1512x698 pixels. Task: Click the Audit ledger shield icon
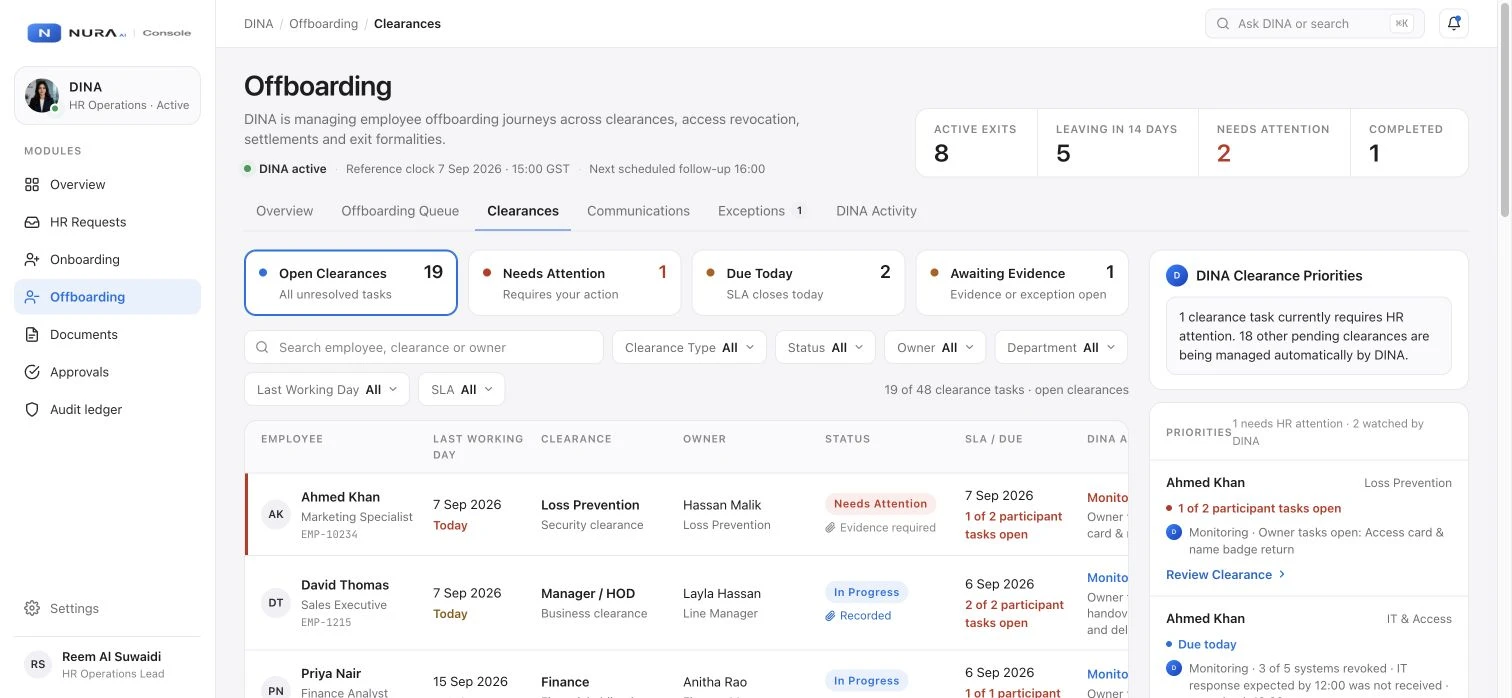(32, 410)
